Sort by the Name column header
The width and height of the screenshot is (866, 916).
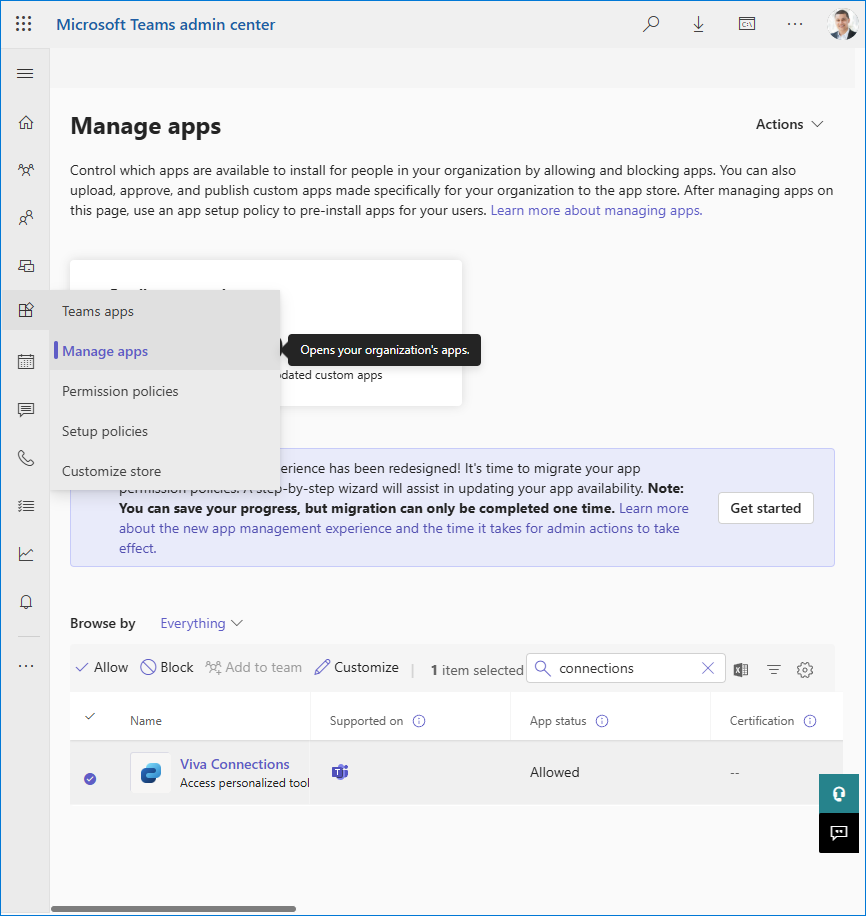pos(146,721)
